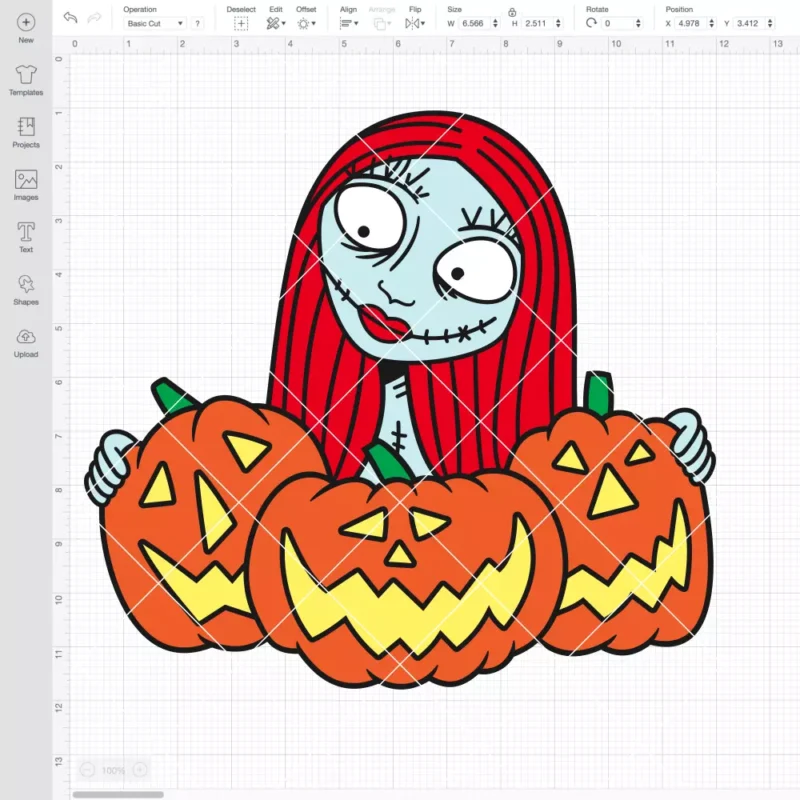Adjust the Position Y stepper arrows

pyautogui.click(x=770, y=23)
